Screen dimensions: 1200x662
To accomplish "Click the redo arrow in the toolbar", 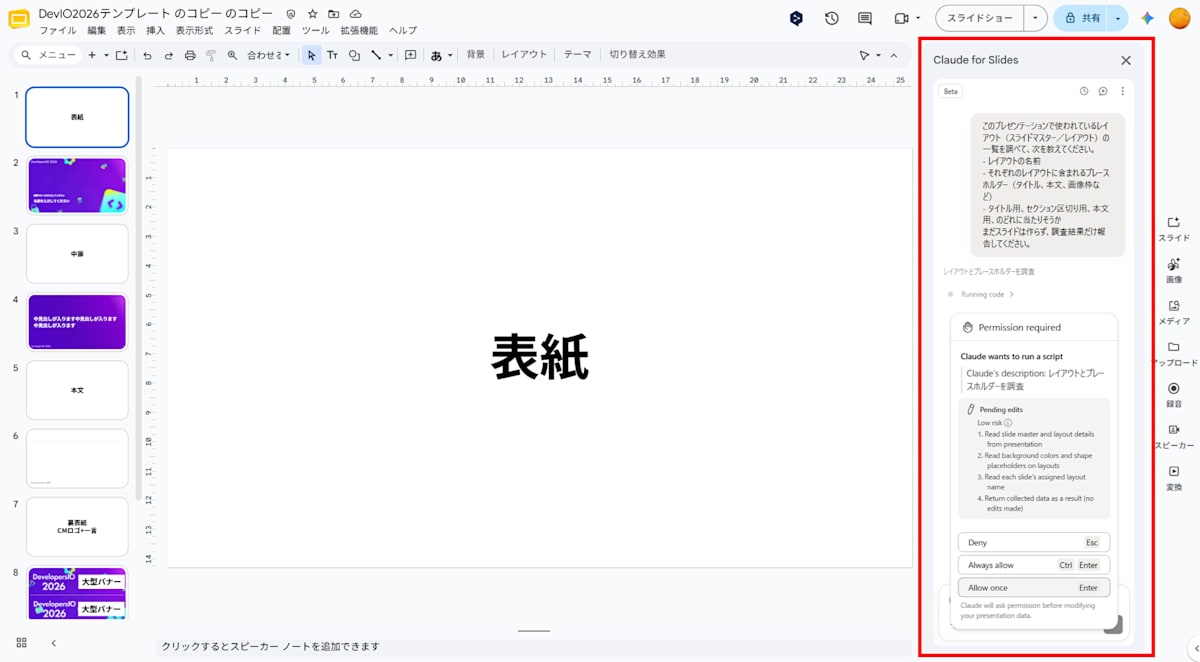I will click(168, 55).
